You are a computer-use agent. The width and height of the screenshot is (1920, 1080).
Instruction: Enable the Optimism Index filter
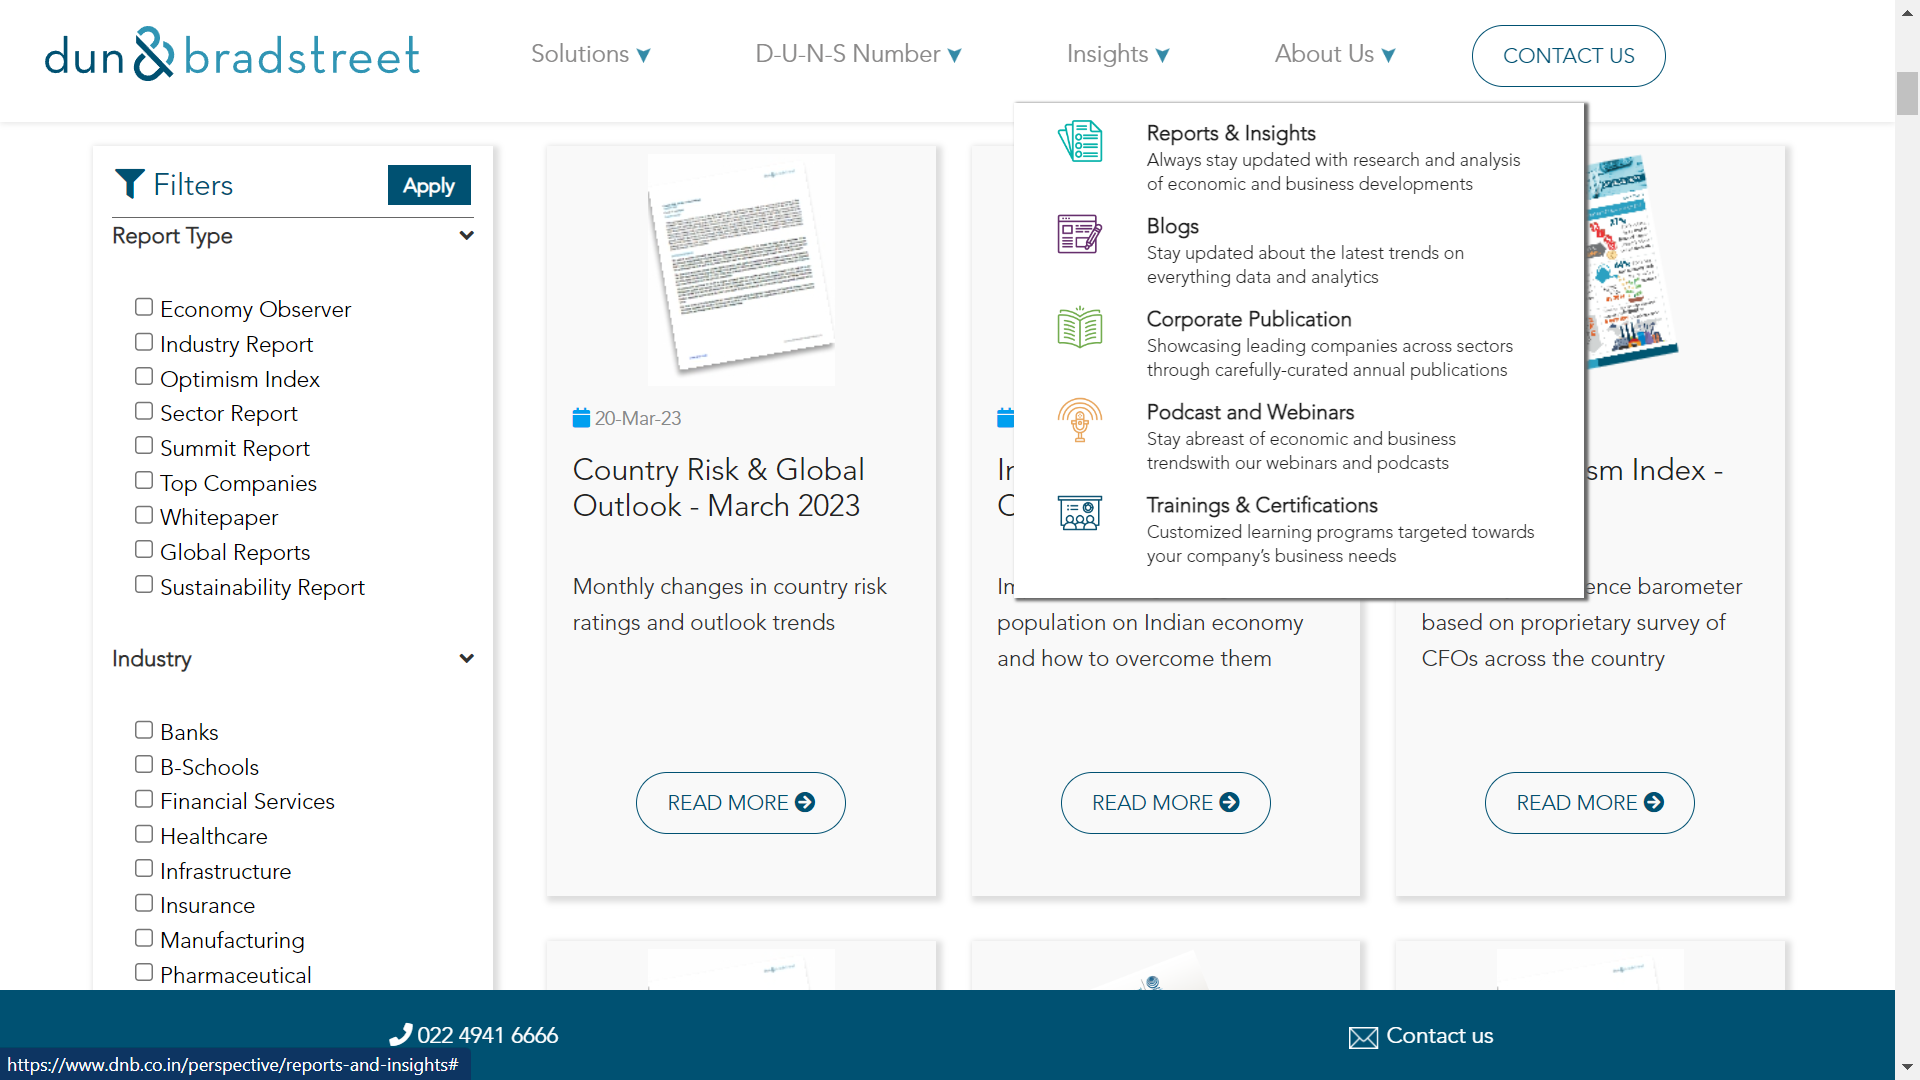coord(144,376)
